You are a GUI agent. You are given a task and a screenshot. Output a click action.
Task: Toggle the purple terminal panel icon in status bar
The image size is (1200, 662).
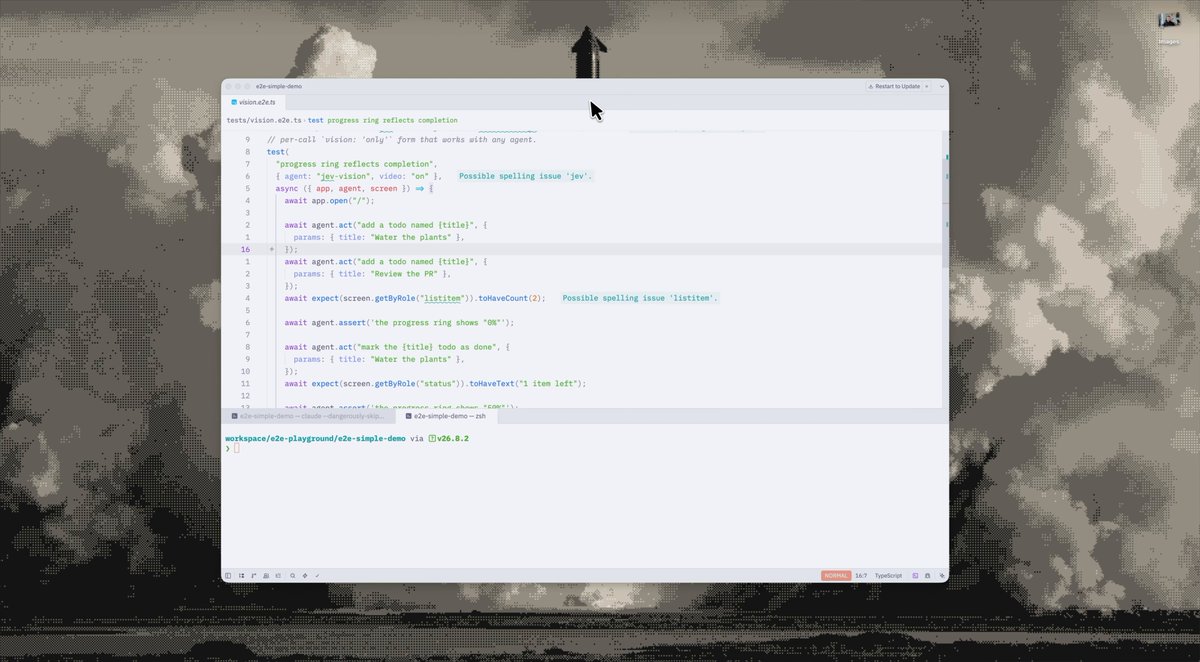[915, 575]
